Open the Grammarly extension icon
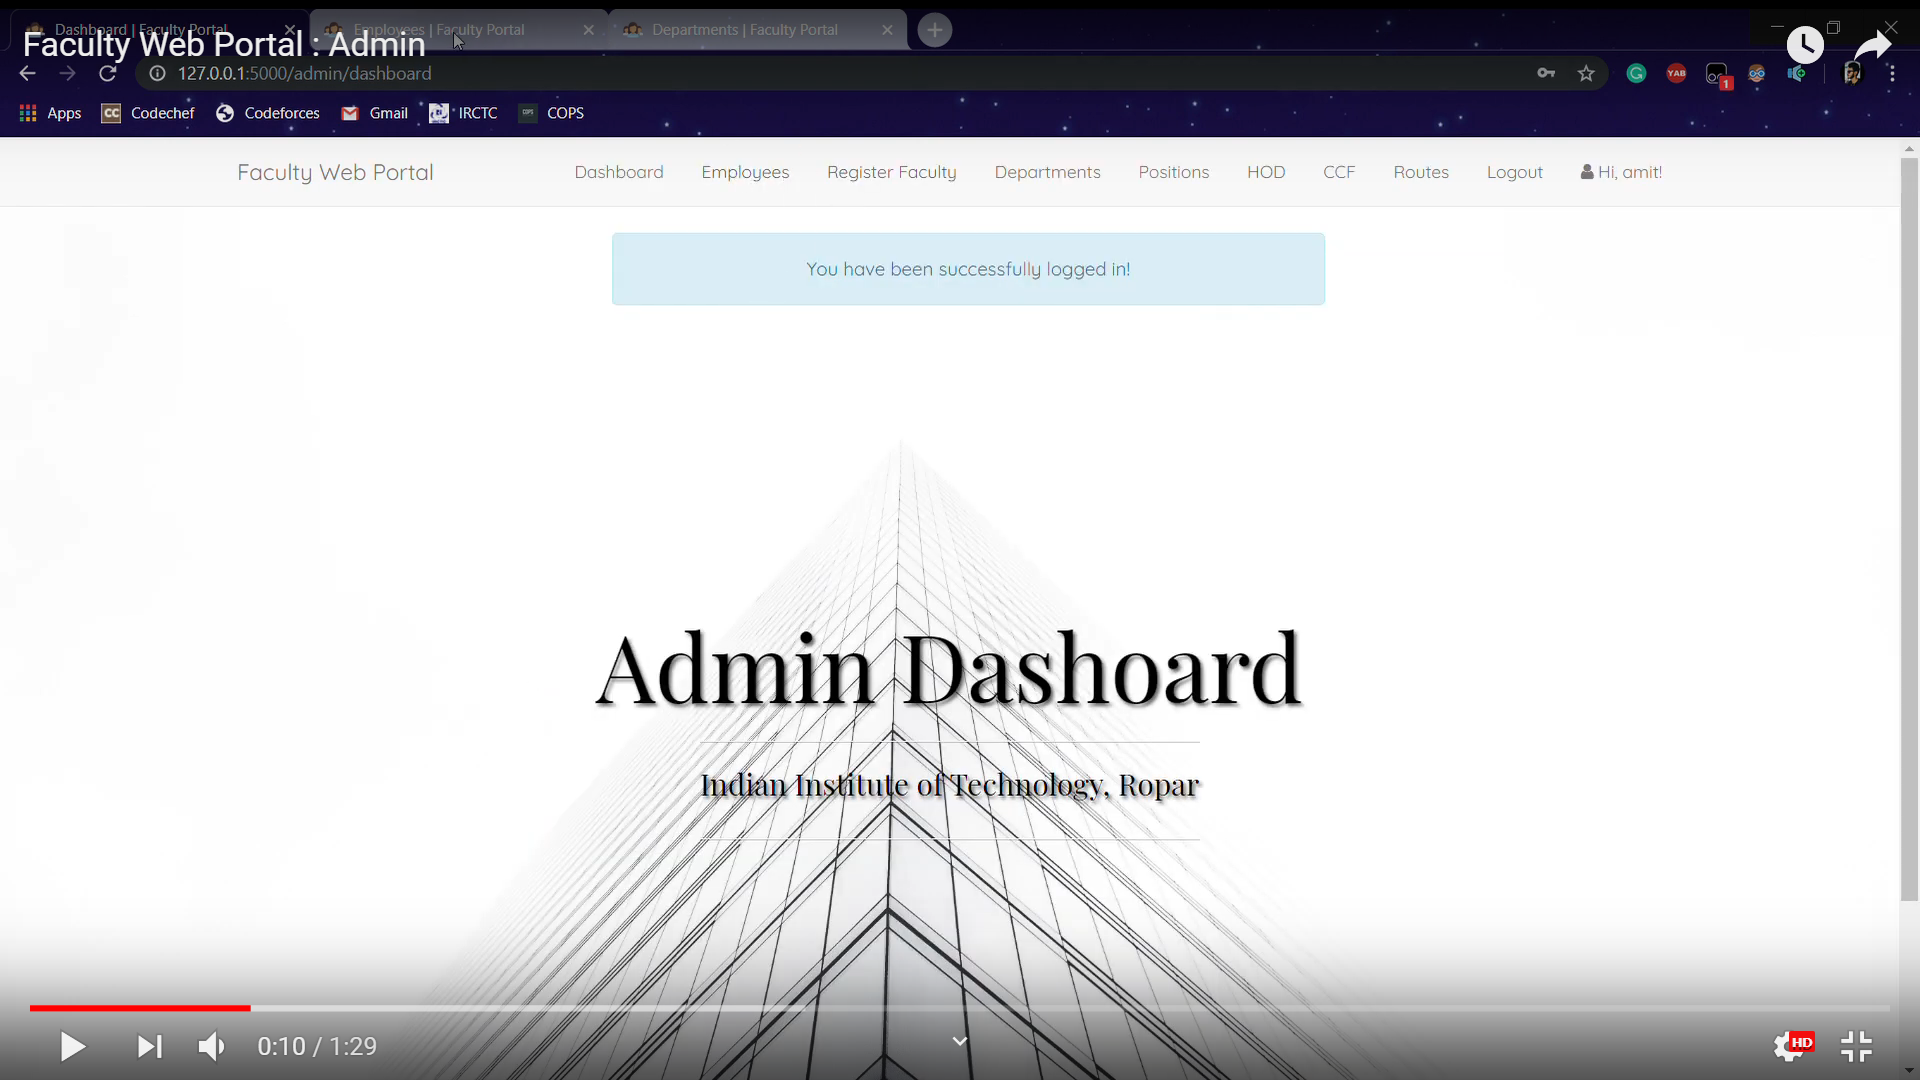Viewport: 1920px width, 1080px height. [x=1636, y=73]
